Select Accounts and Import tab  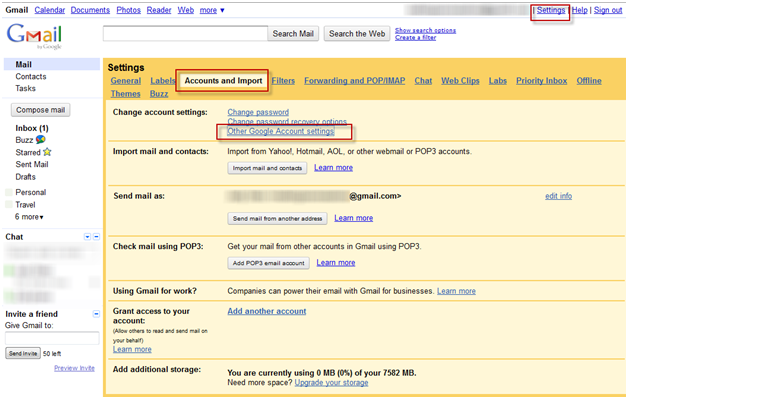coord(223,81)
